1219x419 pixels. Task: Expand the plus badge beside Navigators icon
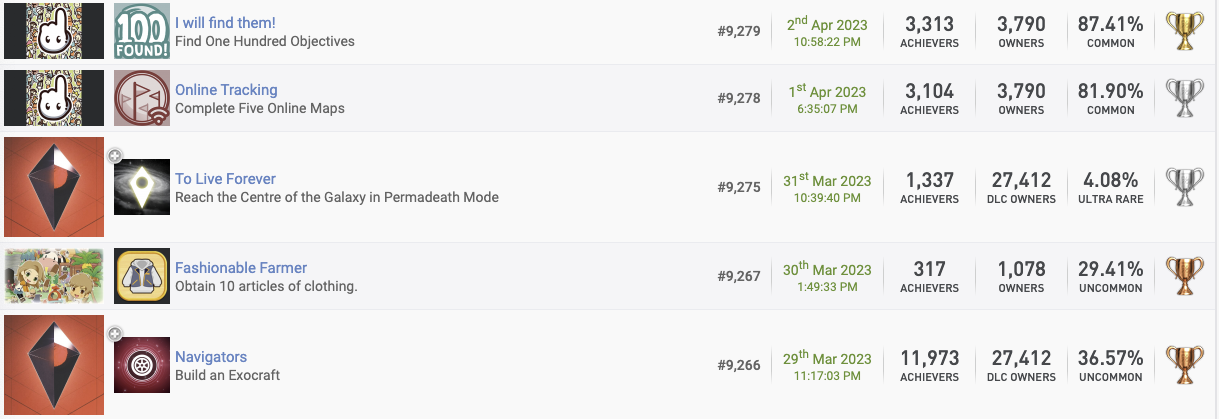coord(115,334)
